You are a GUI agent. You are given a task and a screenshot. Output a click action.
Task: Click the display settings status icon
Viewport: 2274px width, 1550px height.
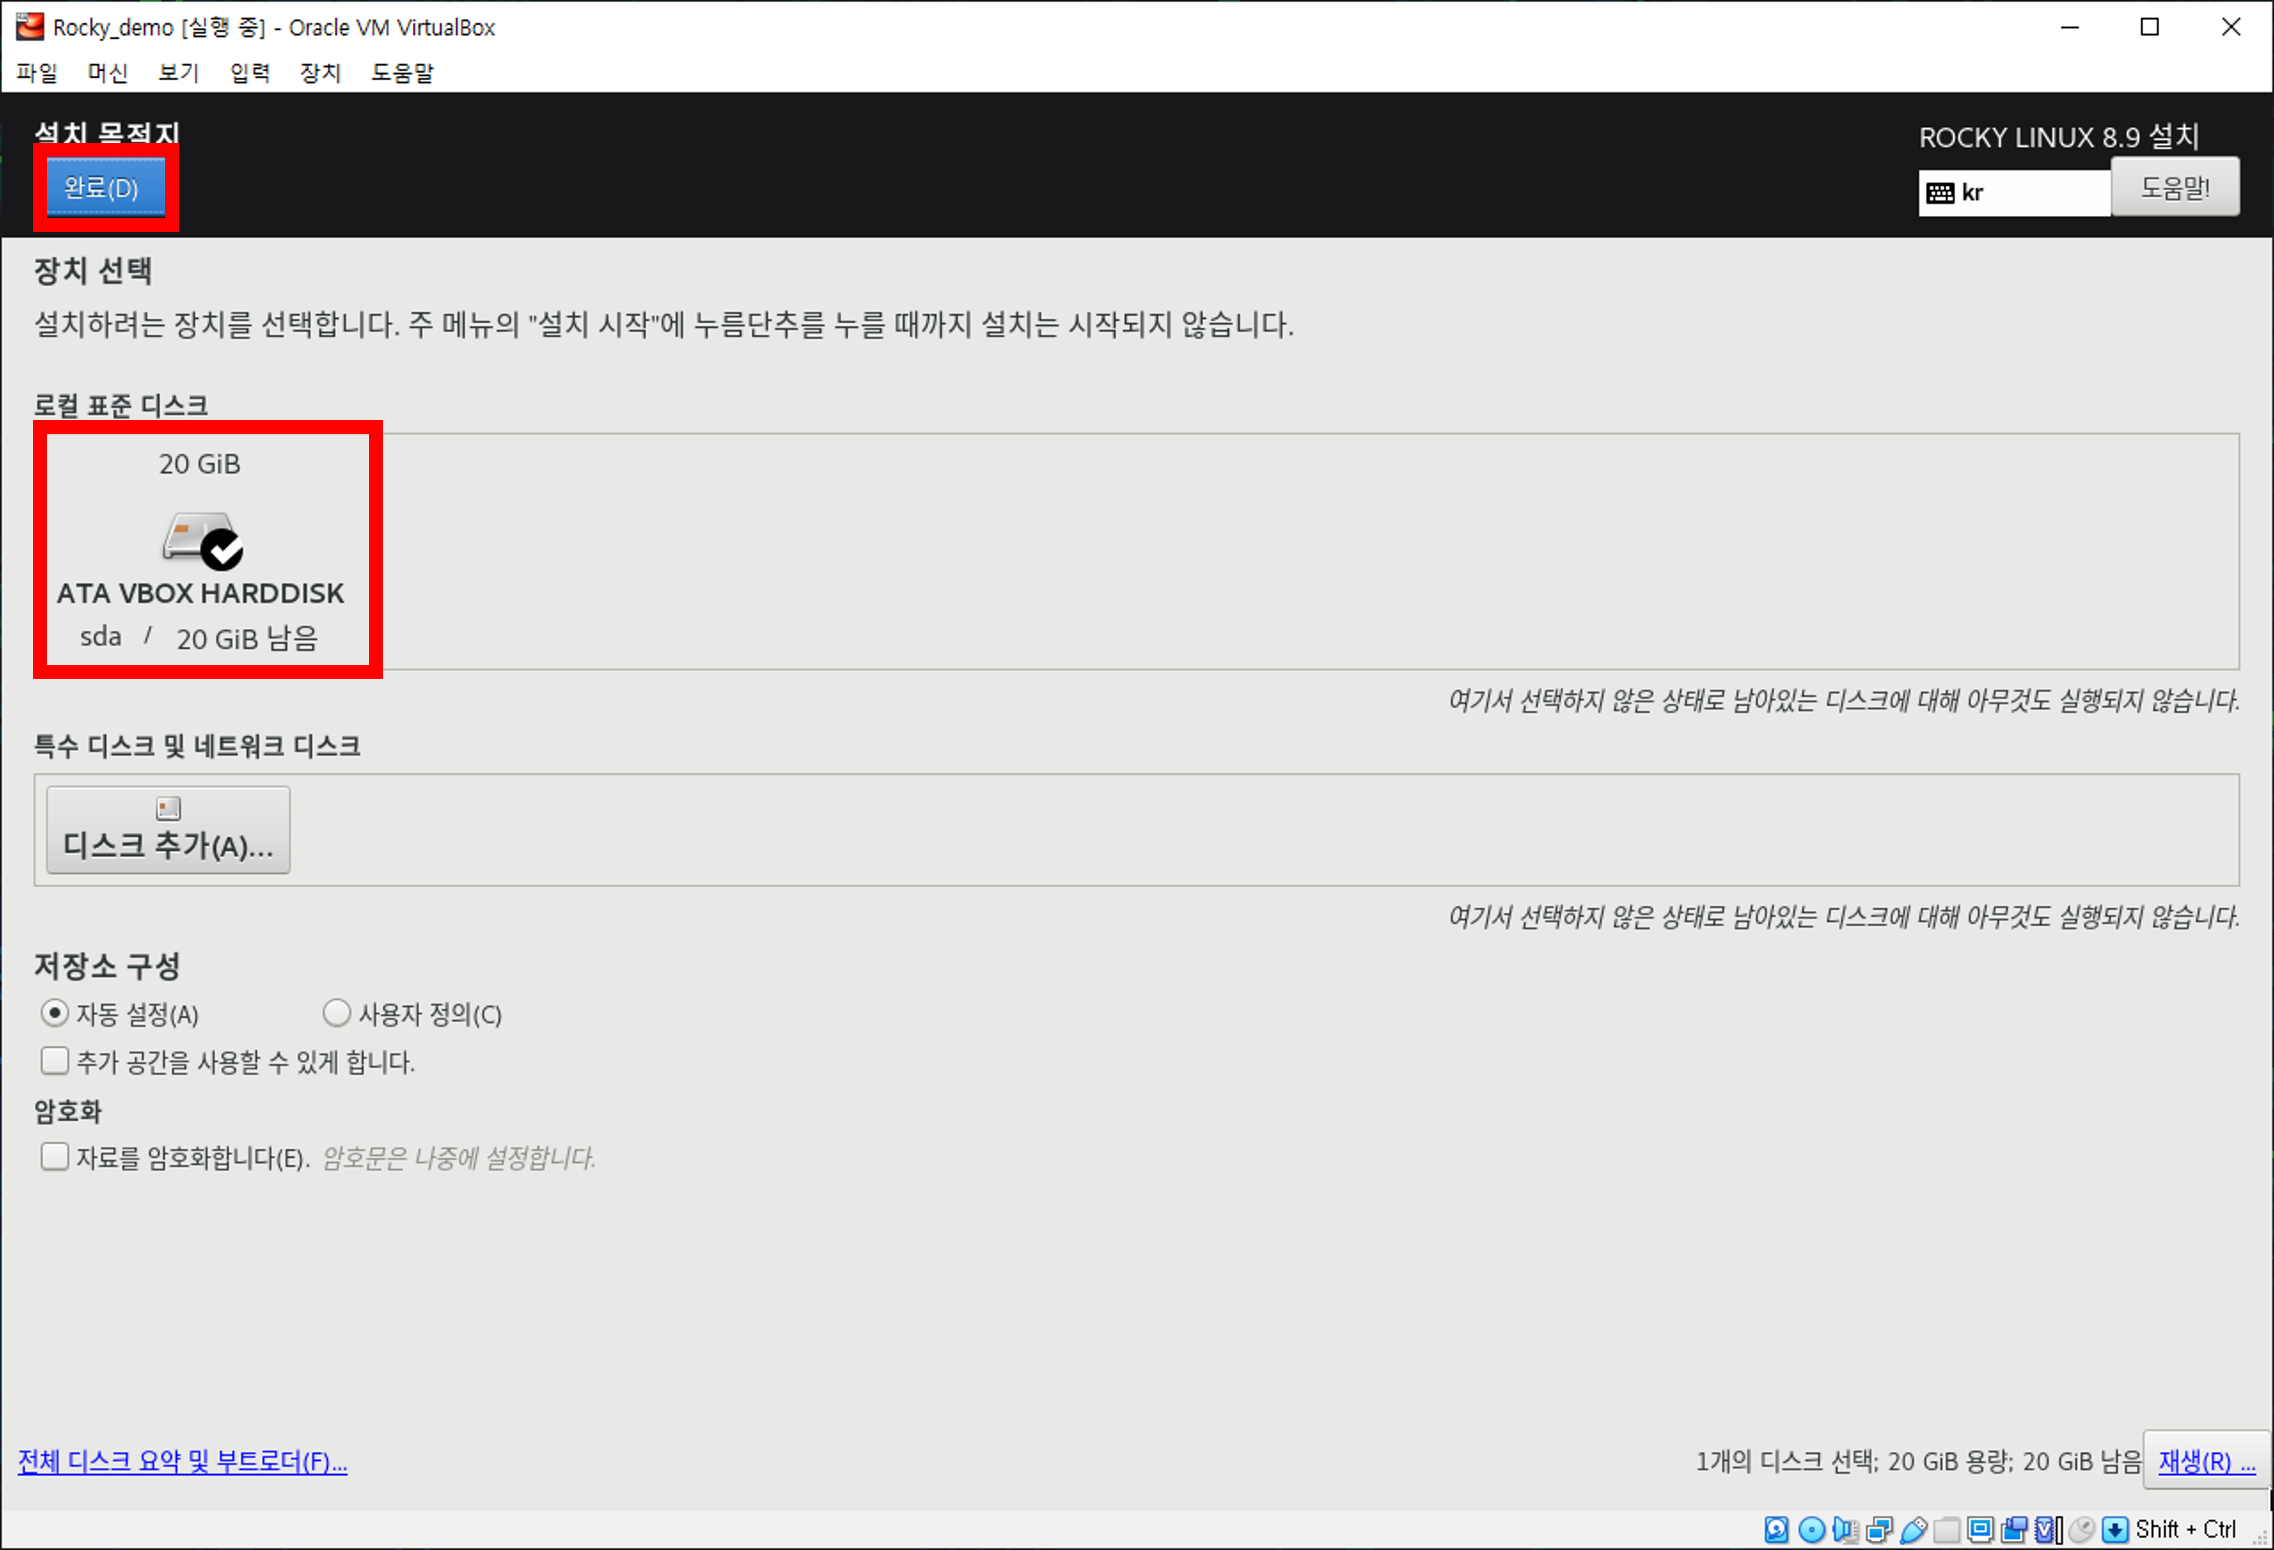(1979, 1529)
